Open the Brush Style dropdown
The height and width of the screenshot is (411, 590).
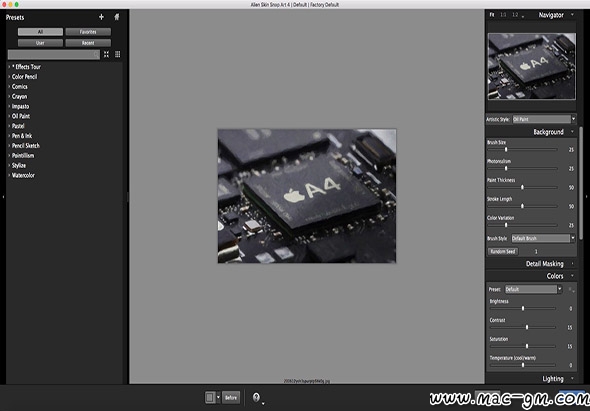click(543, 238)
